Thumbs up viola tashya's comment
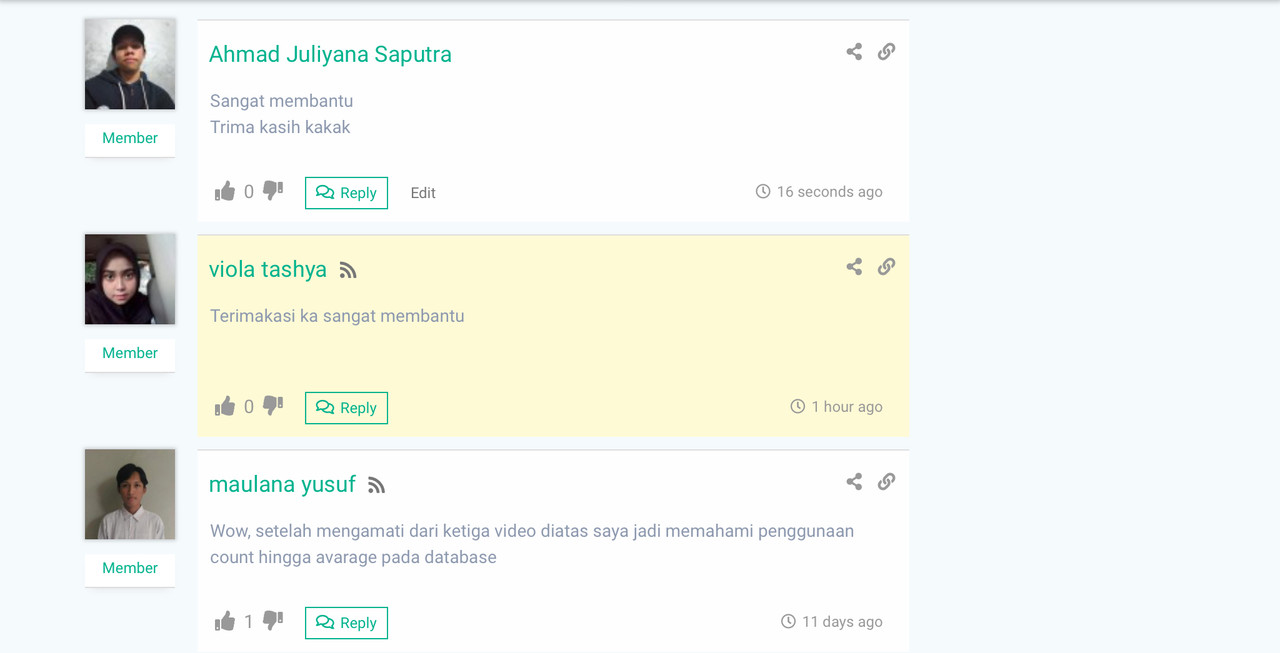 click(x=225, y=406)
